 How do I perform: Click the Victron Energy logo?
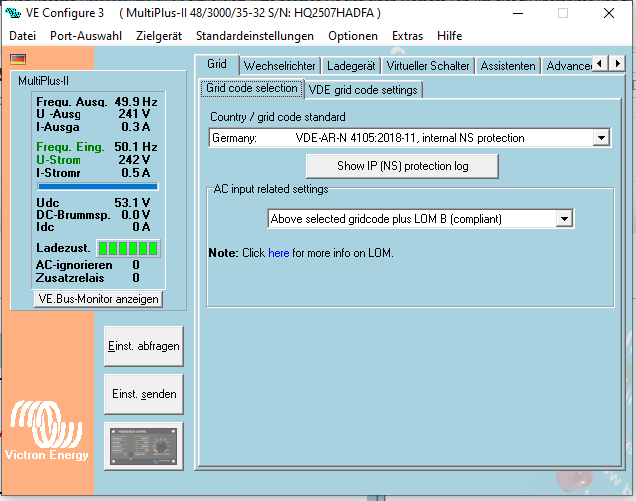[x=46, y=431]
